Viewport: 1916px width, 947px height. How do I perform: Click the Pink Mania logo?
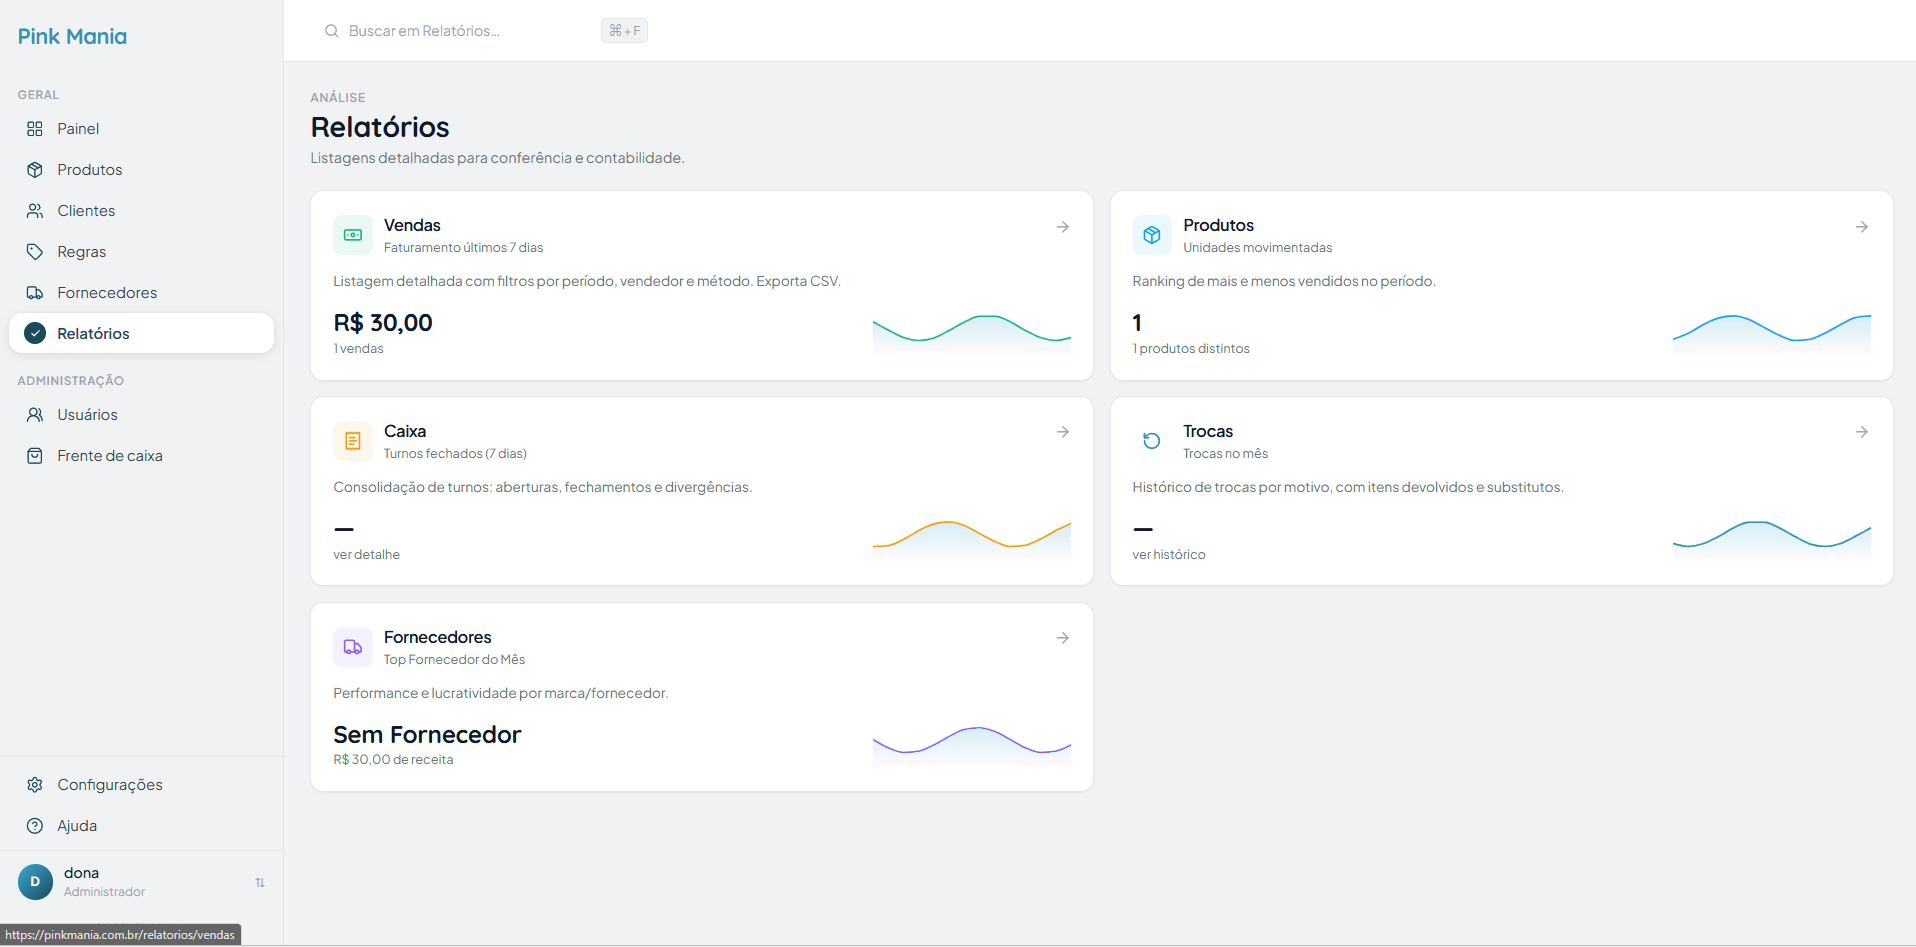pyautogui.click(x=72, y=37)
